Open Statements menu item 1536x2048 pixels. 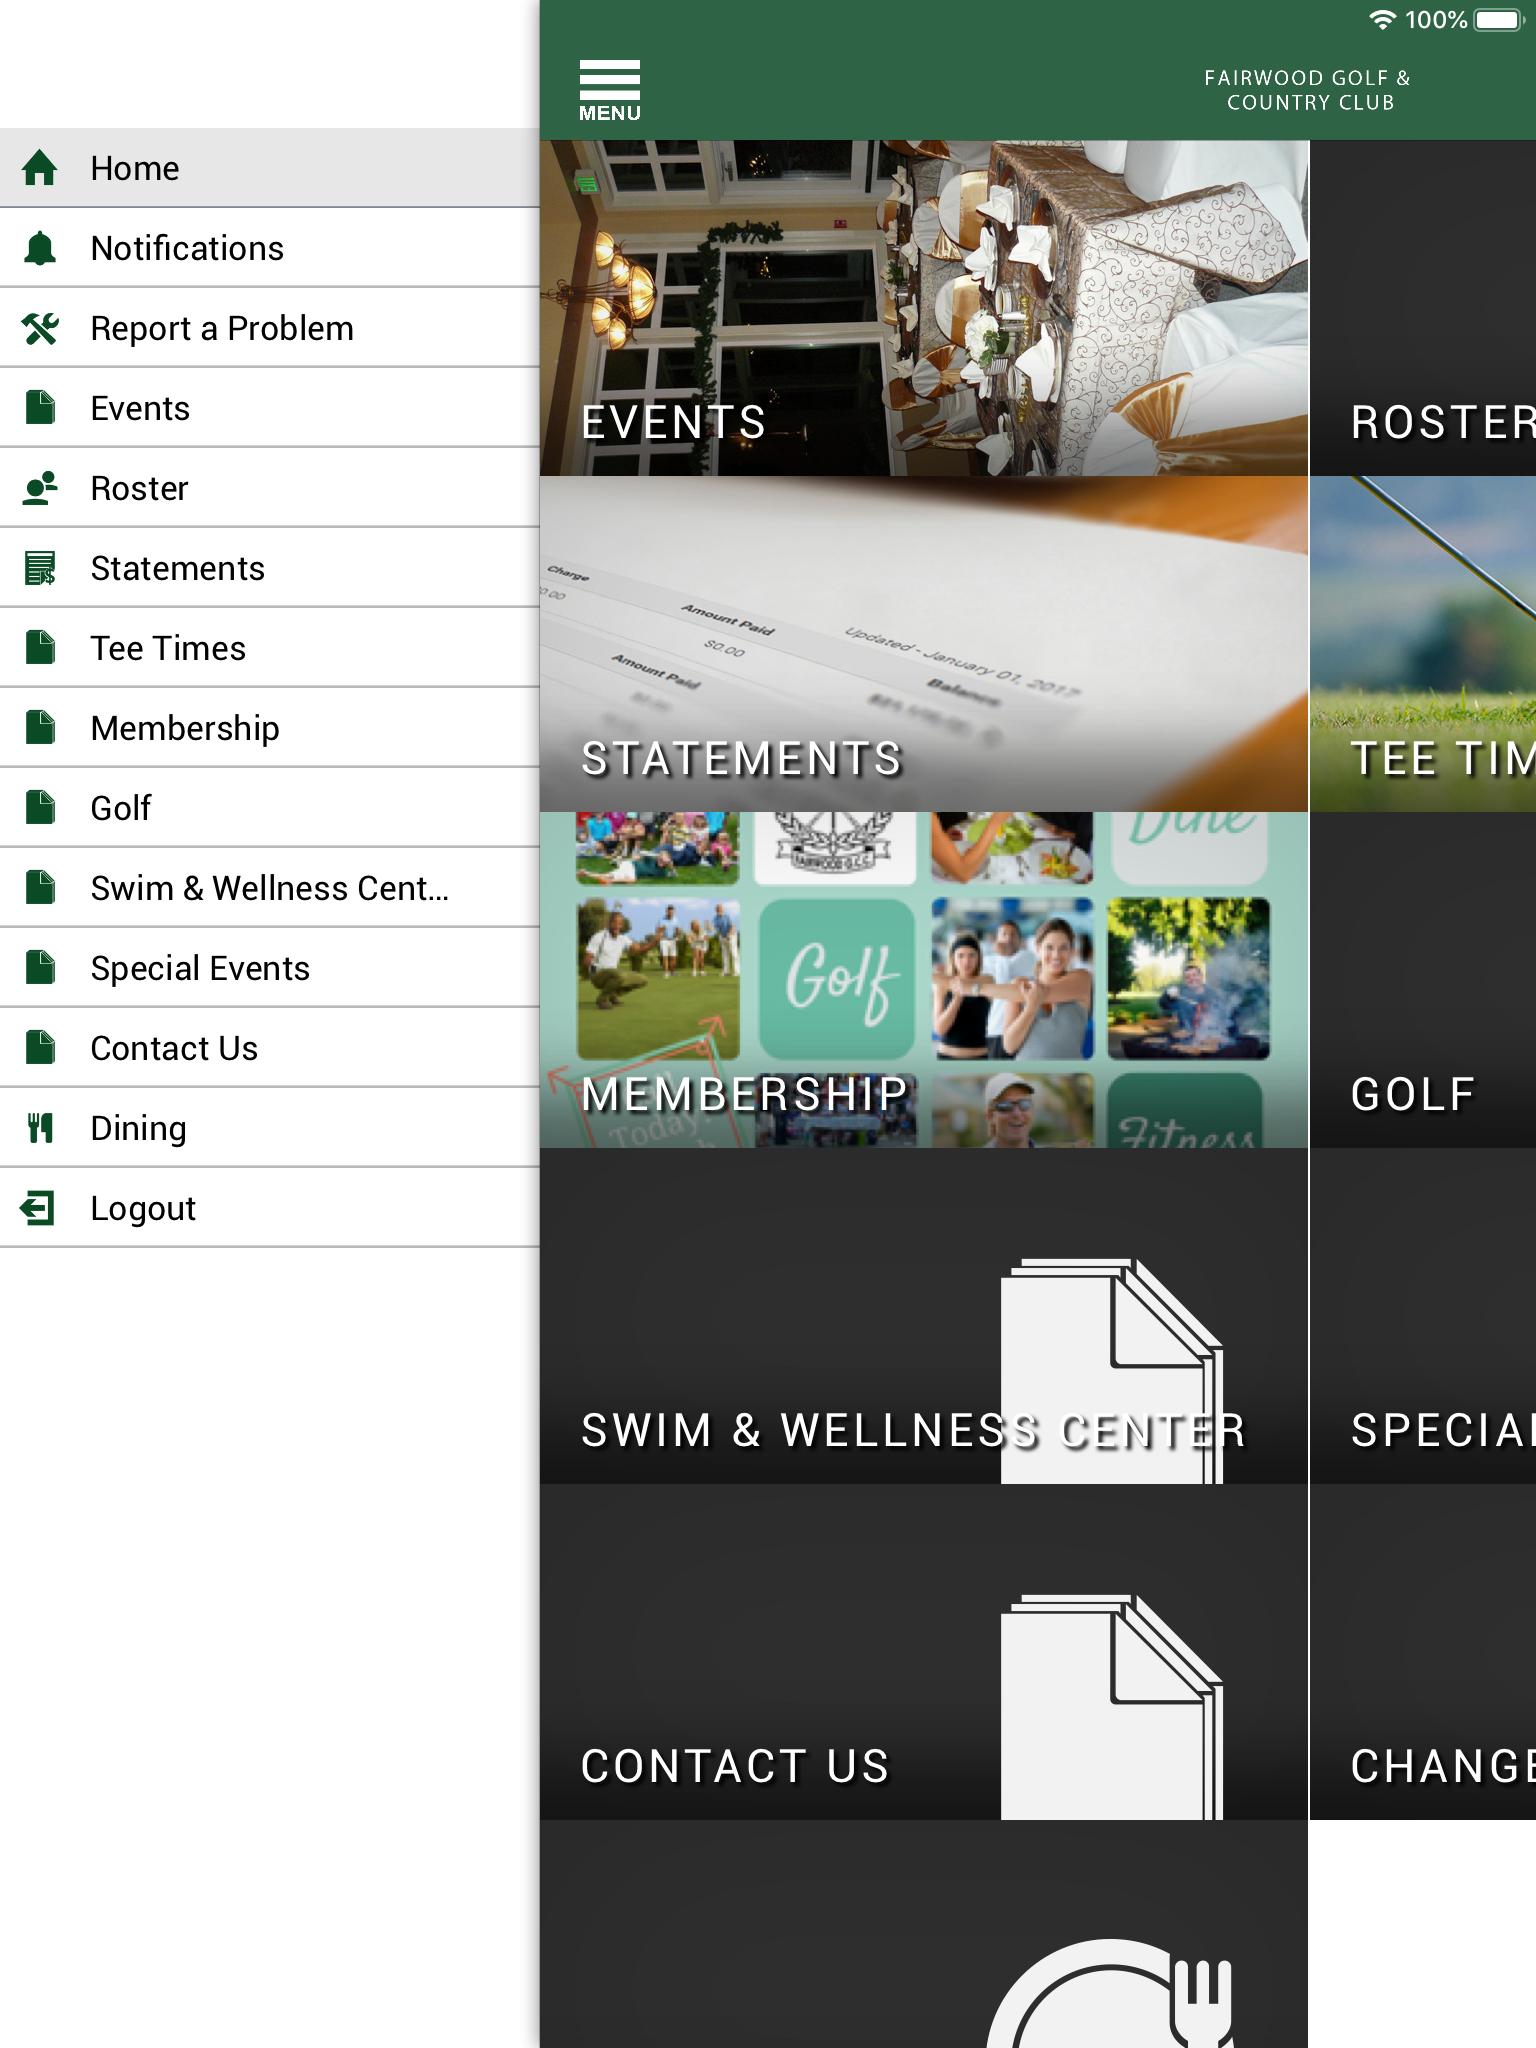(270, 568)
